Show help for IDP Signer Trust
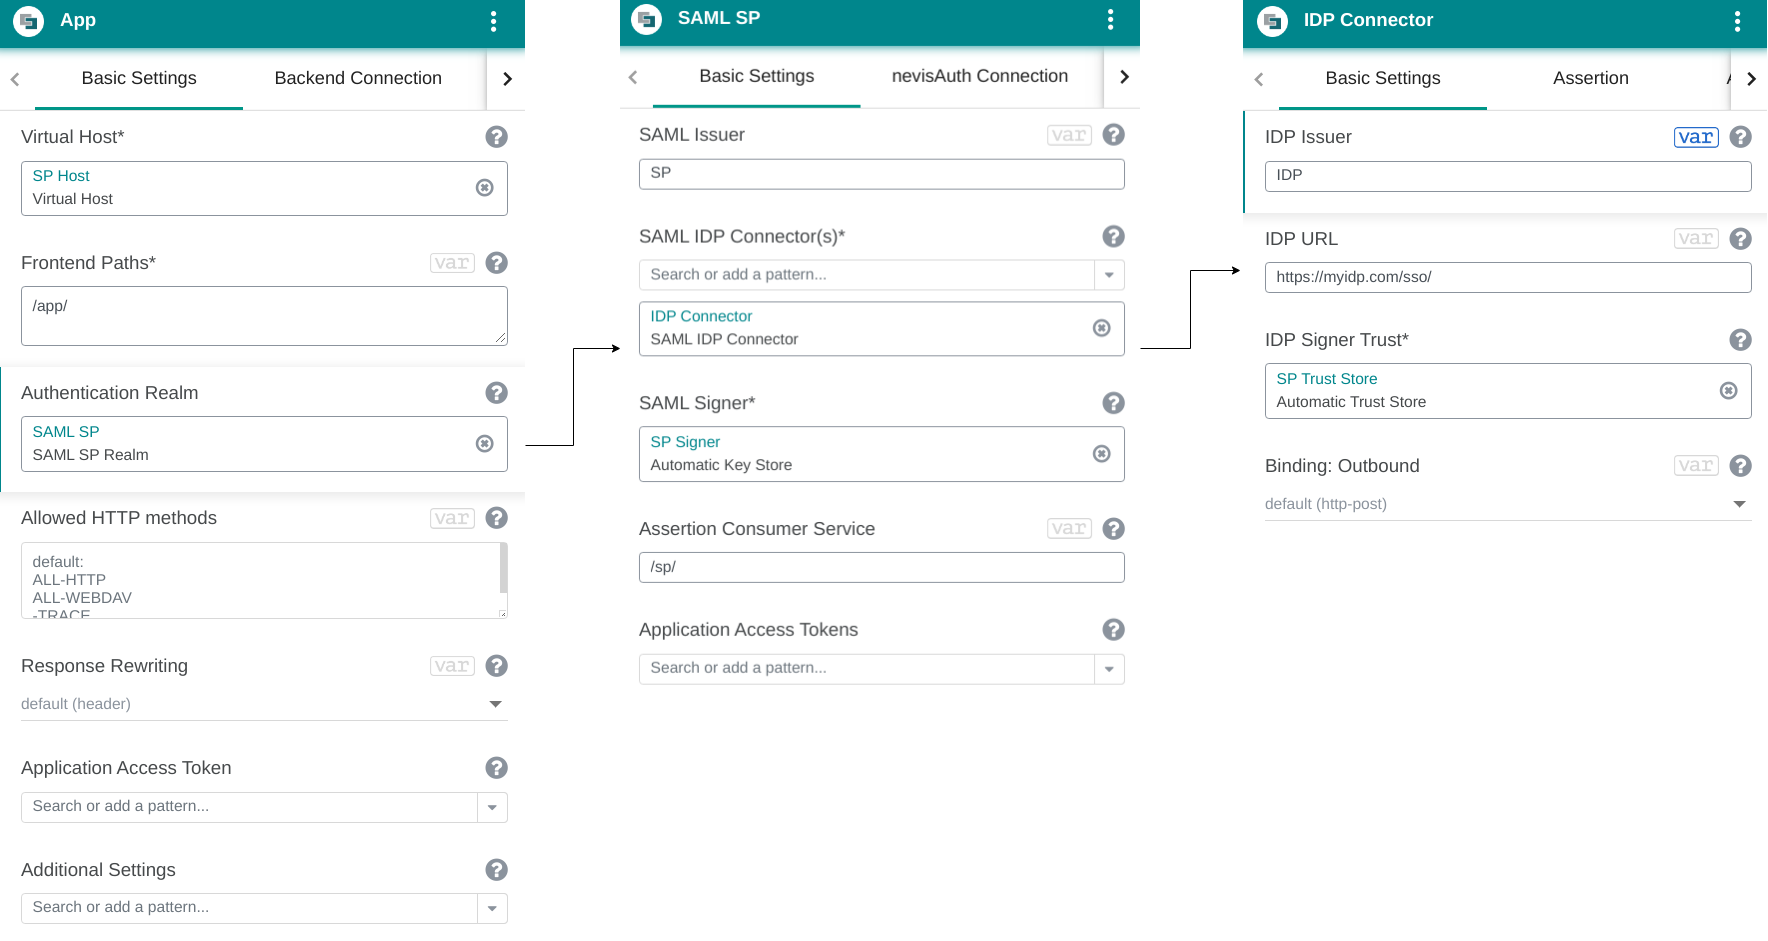The image size is (1768, 941). [x=1740, y=340]
